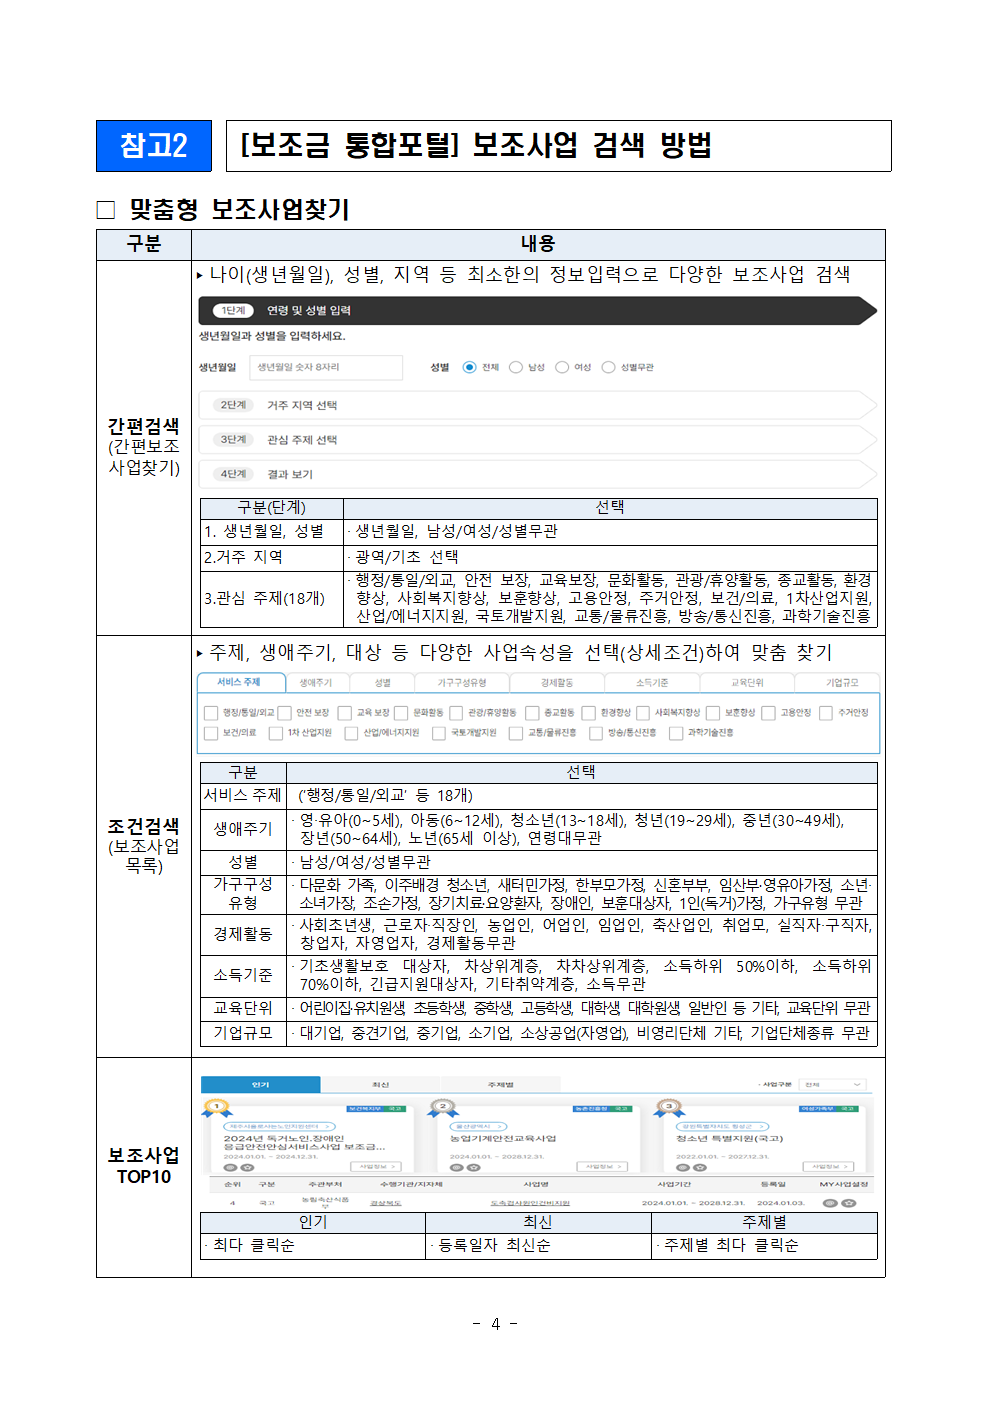Check the 보훈향상 checkbox
Viewport: 992px width, 1403px height.
coord(713,713)
